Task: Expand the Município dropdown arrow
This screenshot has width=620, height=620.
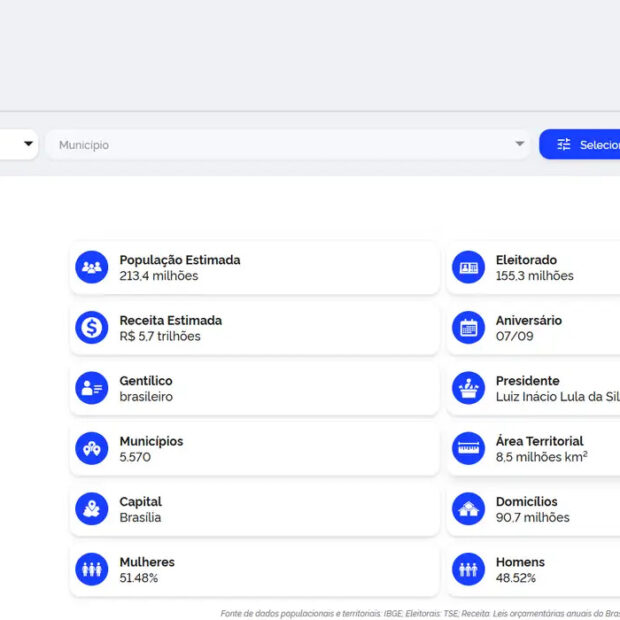Action: click(x=519, y=145)
